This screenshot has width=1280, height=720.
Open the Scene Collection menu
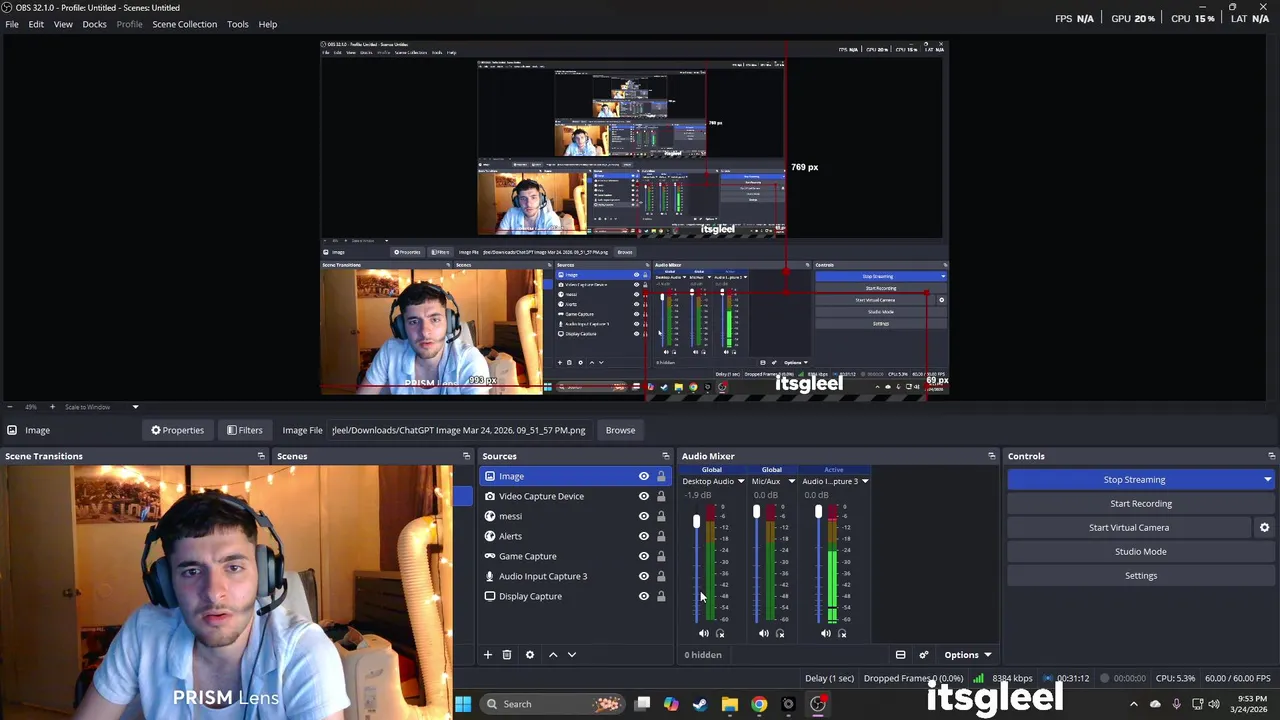tap(184, 24)
